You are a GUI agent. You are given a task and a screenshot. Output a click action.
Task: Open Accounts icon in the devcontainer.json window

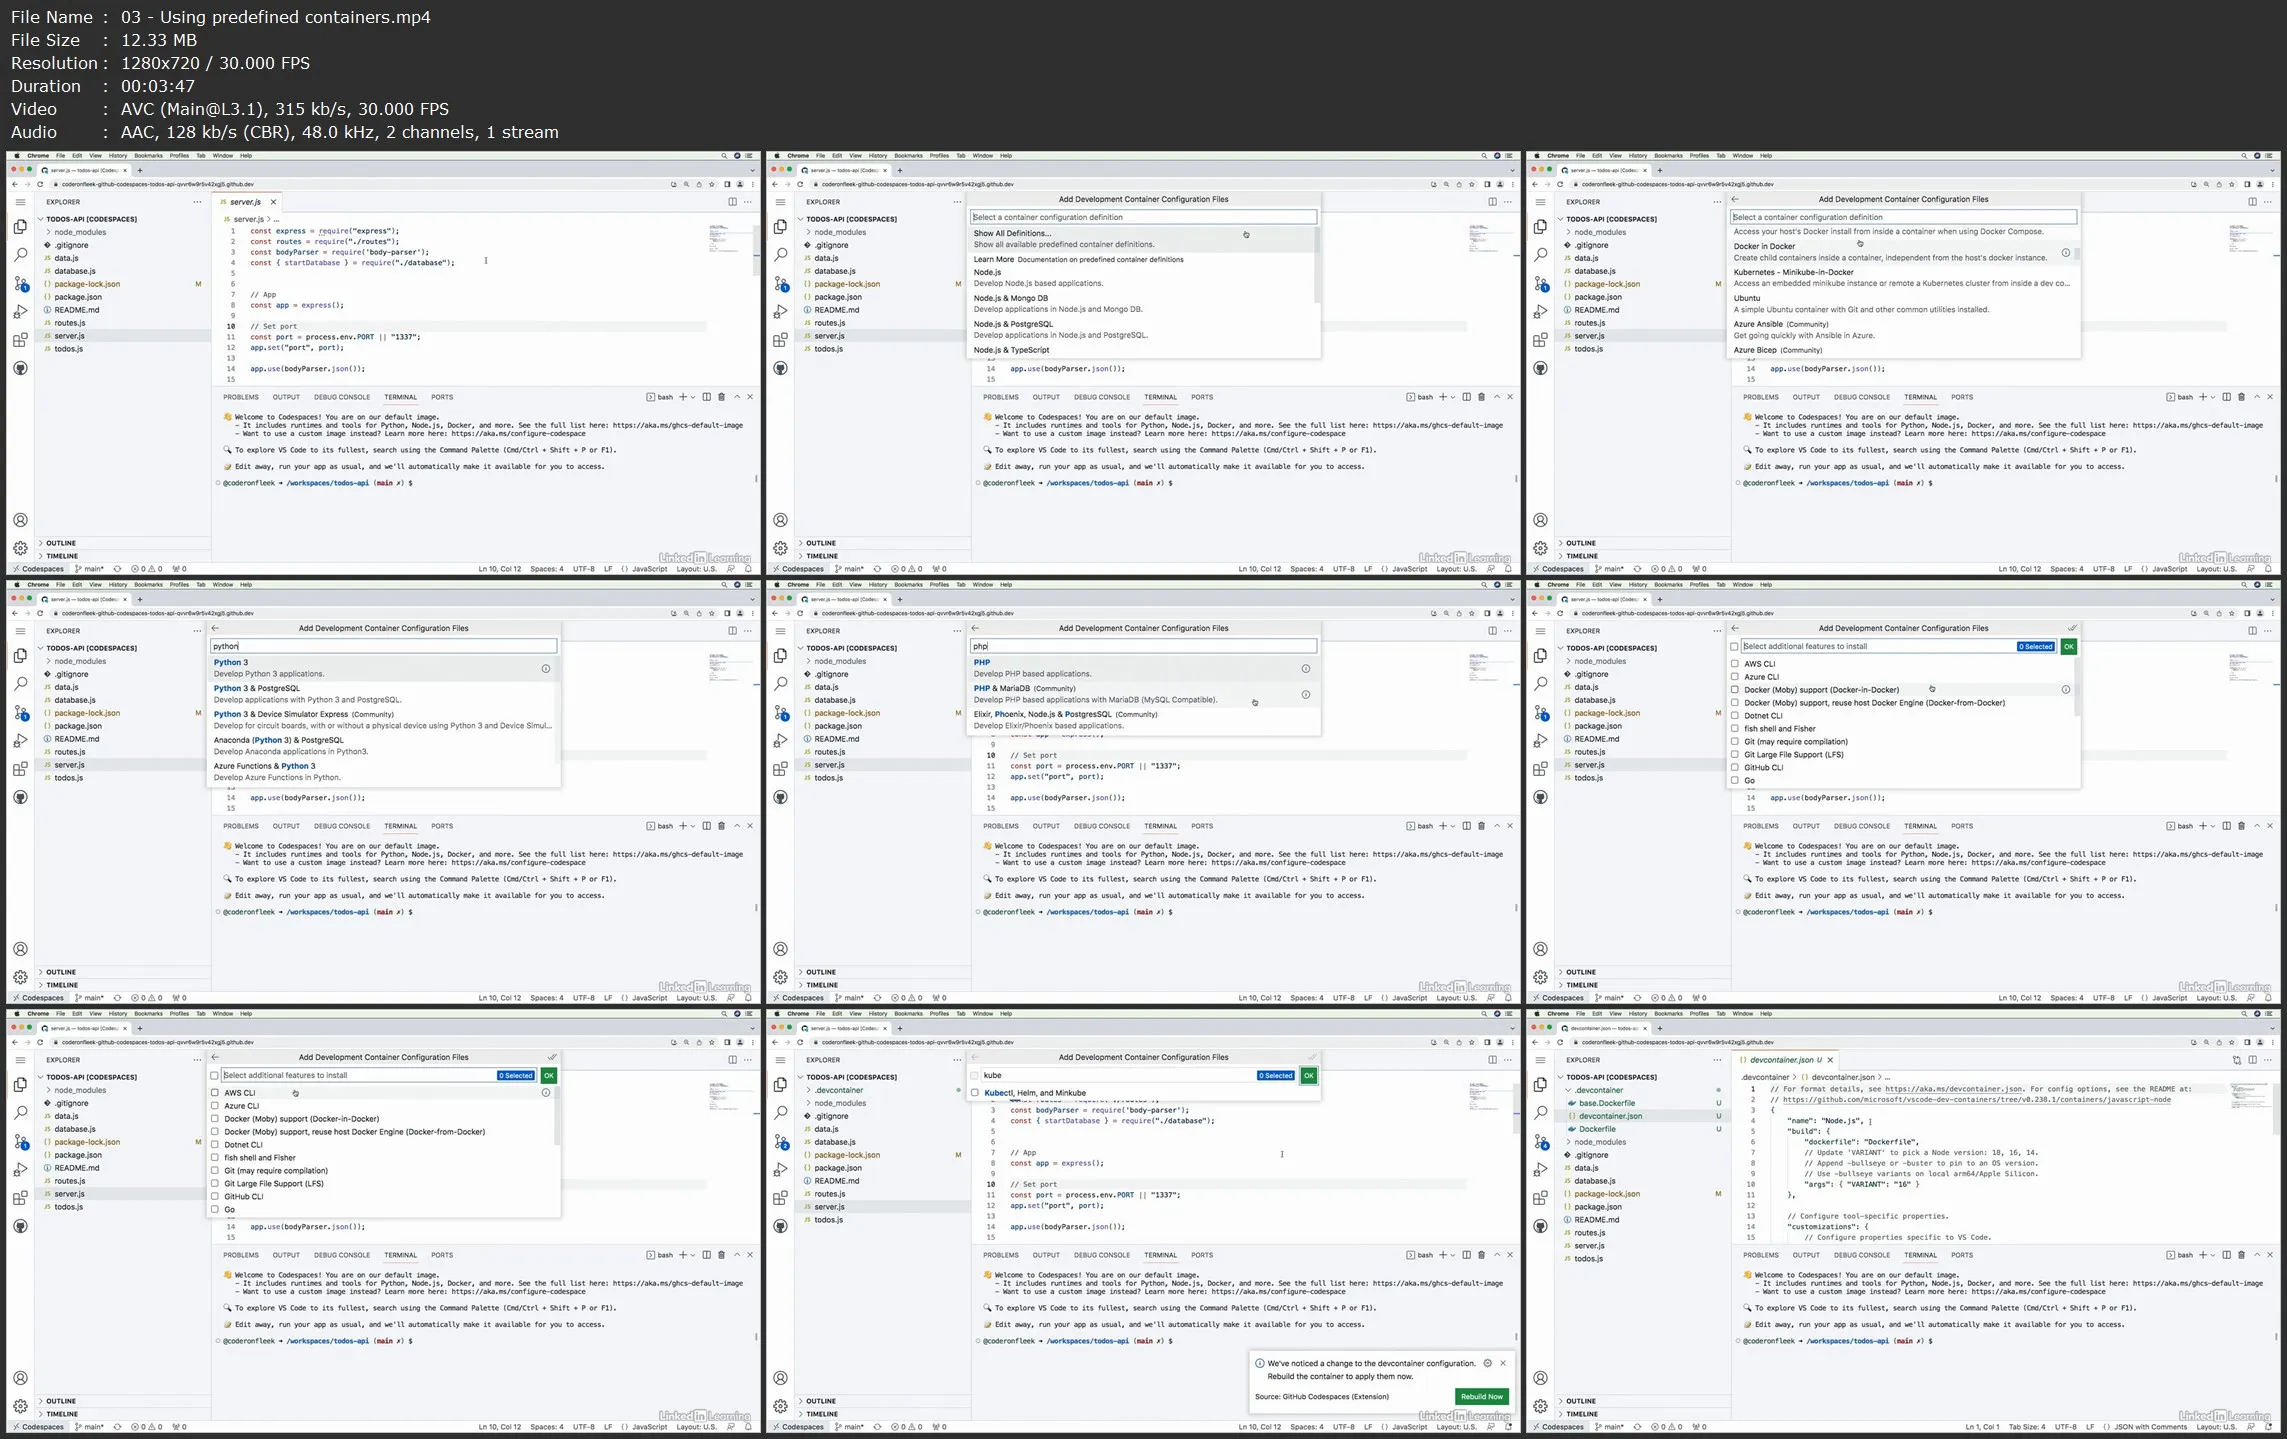pos(1540,1378)
